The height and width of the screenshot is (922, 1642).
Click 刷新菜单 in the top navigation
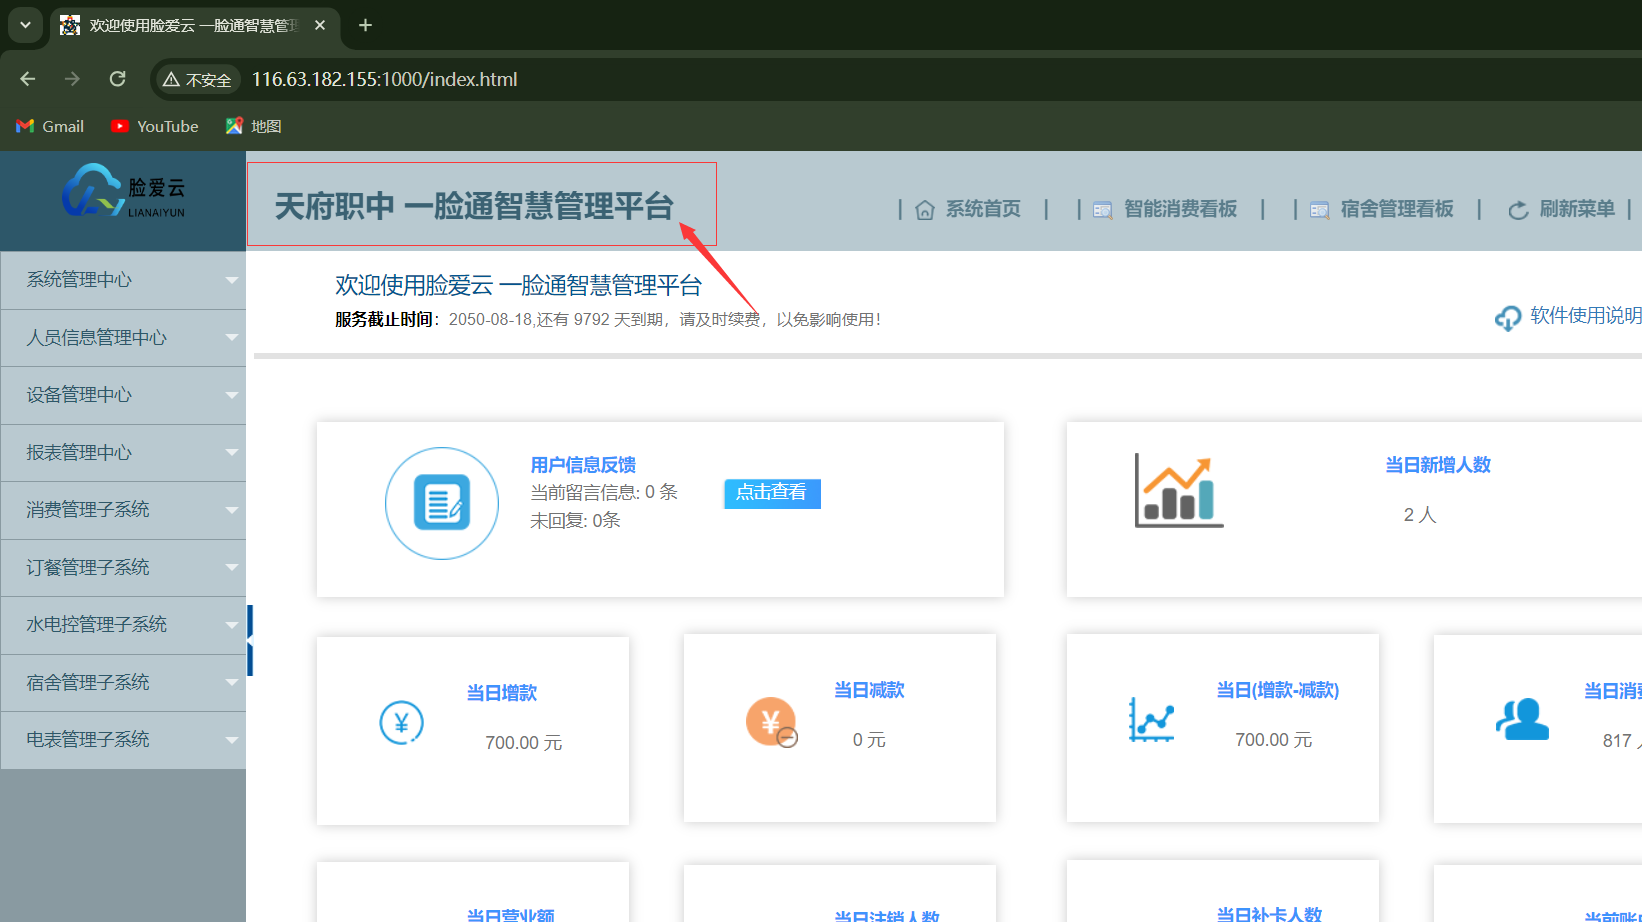(x=1577, y=209)
